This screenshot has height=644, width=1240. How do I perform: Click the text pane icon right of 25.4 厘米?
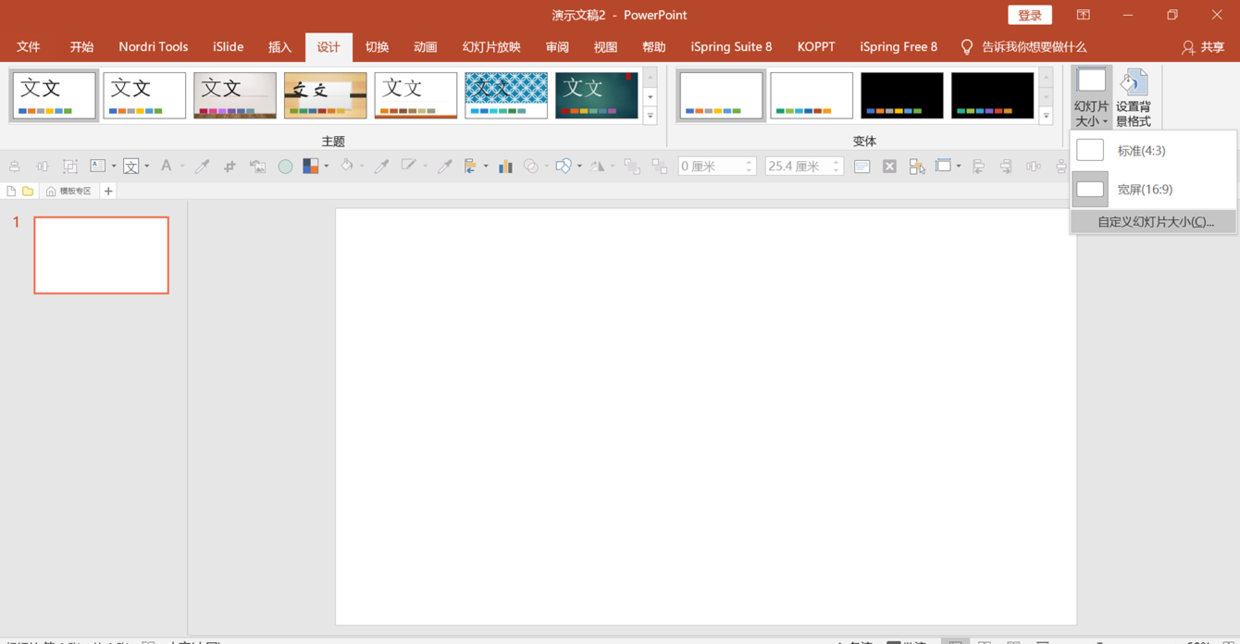point(862,166)
